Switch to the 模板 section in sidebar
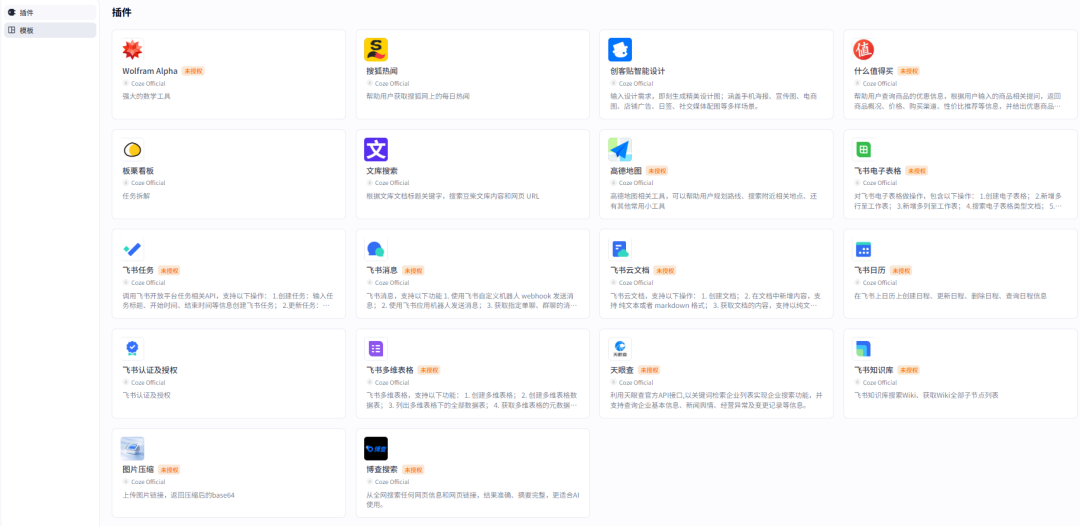This screenshot has width=1080, height=526. pos(50,30)
